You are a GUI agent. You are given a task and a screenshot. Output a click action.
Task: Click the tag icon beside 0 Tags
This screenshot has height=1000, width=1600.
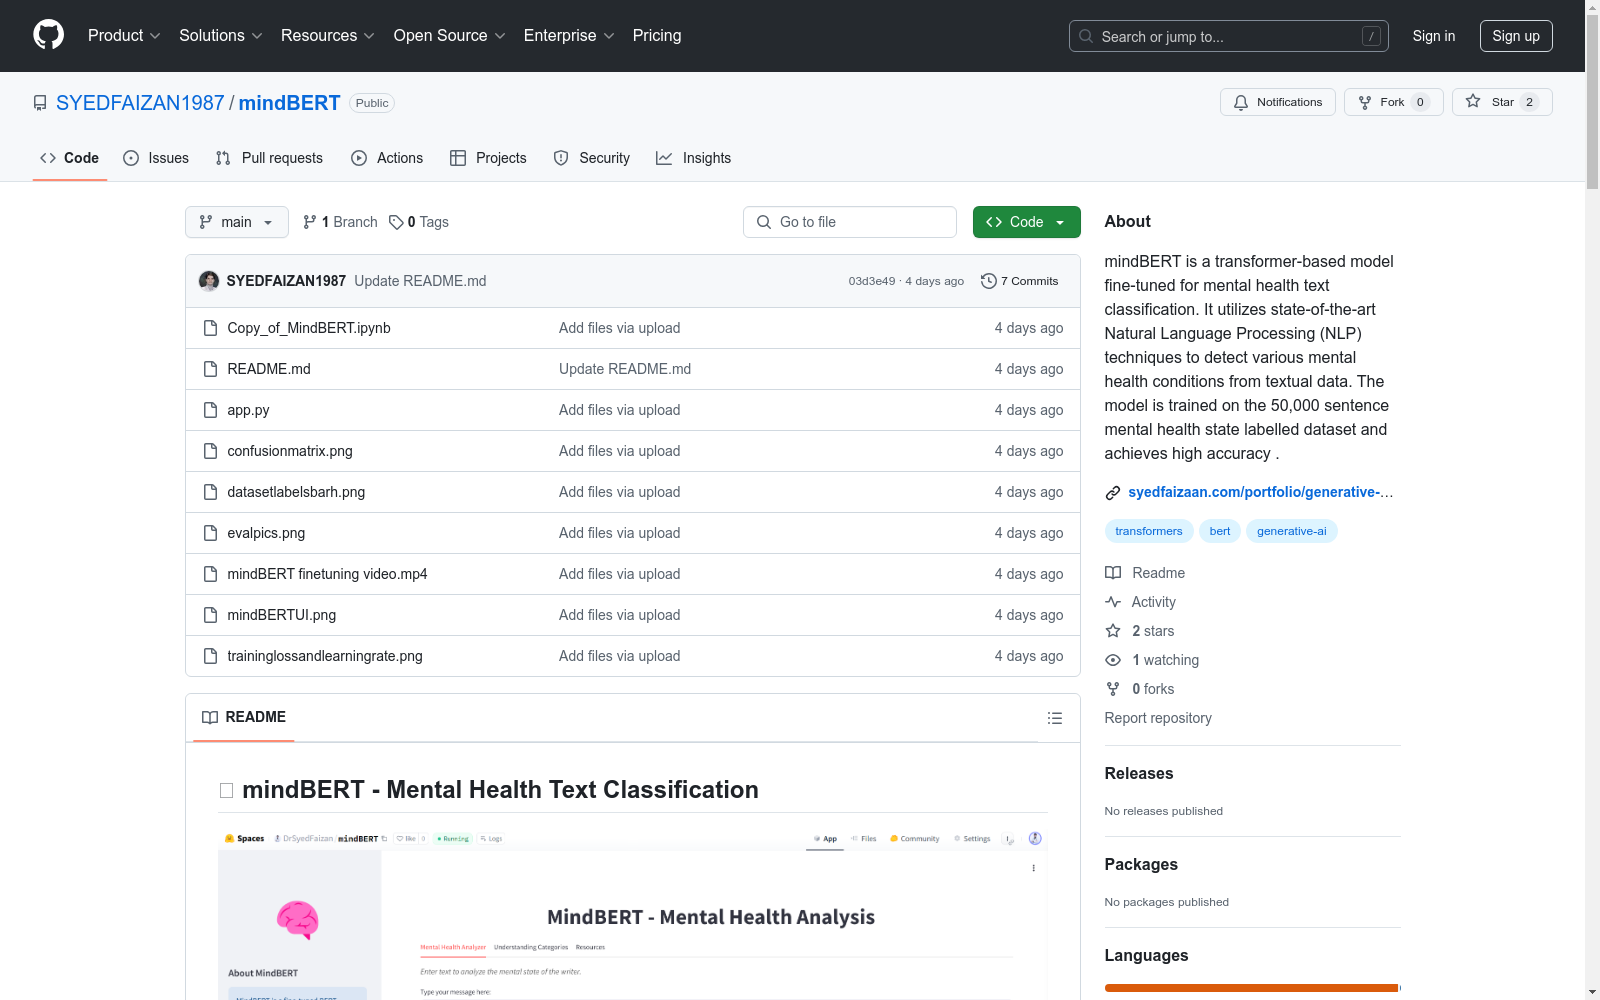click(x=396, y=222)
